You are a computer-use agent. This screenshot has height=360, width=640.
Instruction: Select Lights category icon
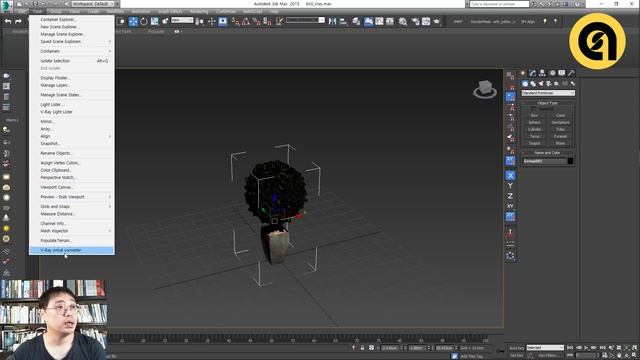click(541, 84)
